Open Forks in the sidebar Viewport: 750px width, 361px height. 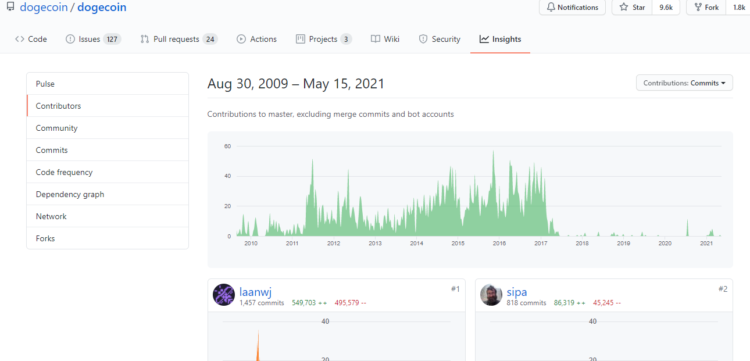(108, 238)
